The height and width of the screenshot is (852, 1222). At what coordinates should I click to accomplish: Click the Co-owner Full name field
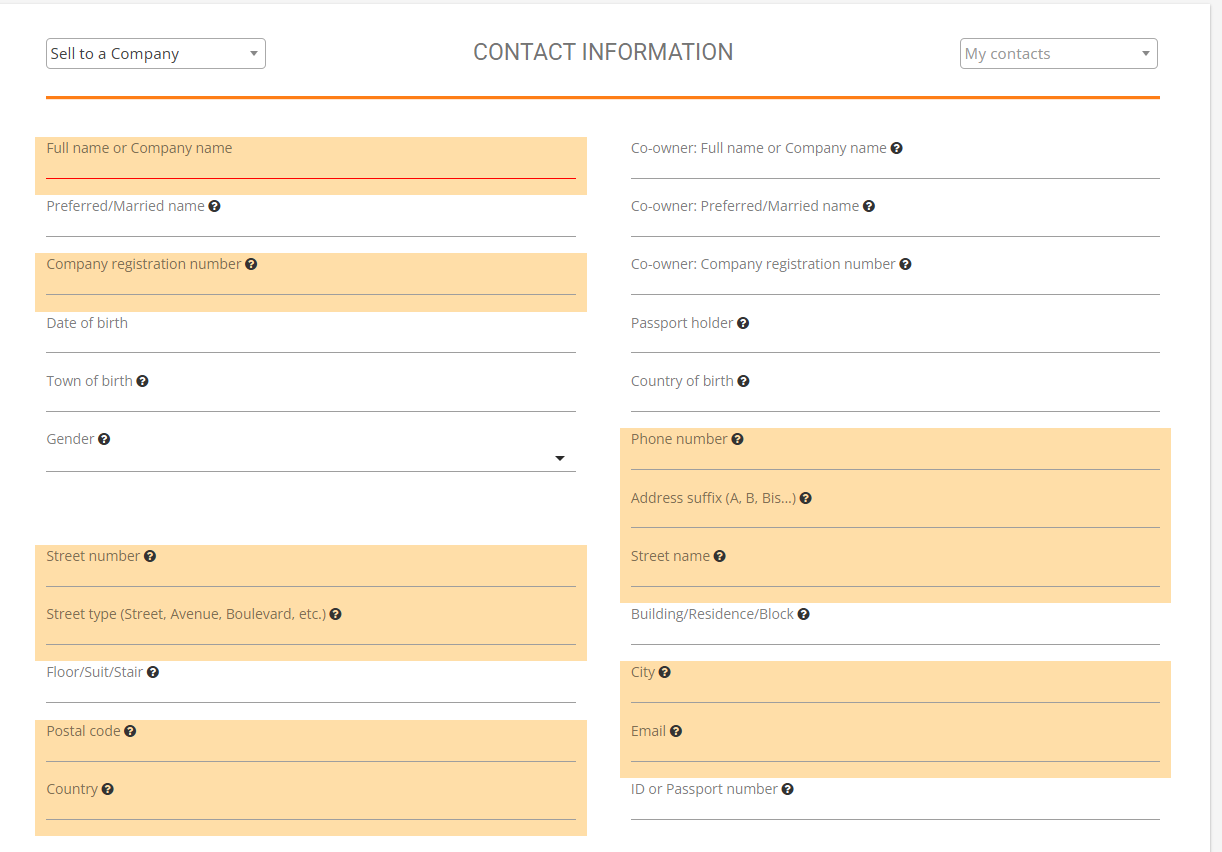pos(895,167)
